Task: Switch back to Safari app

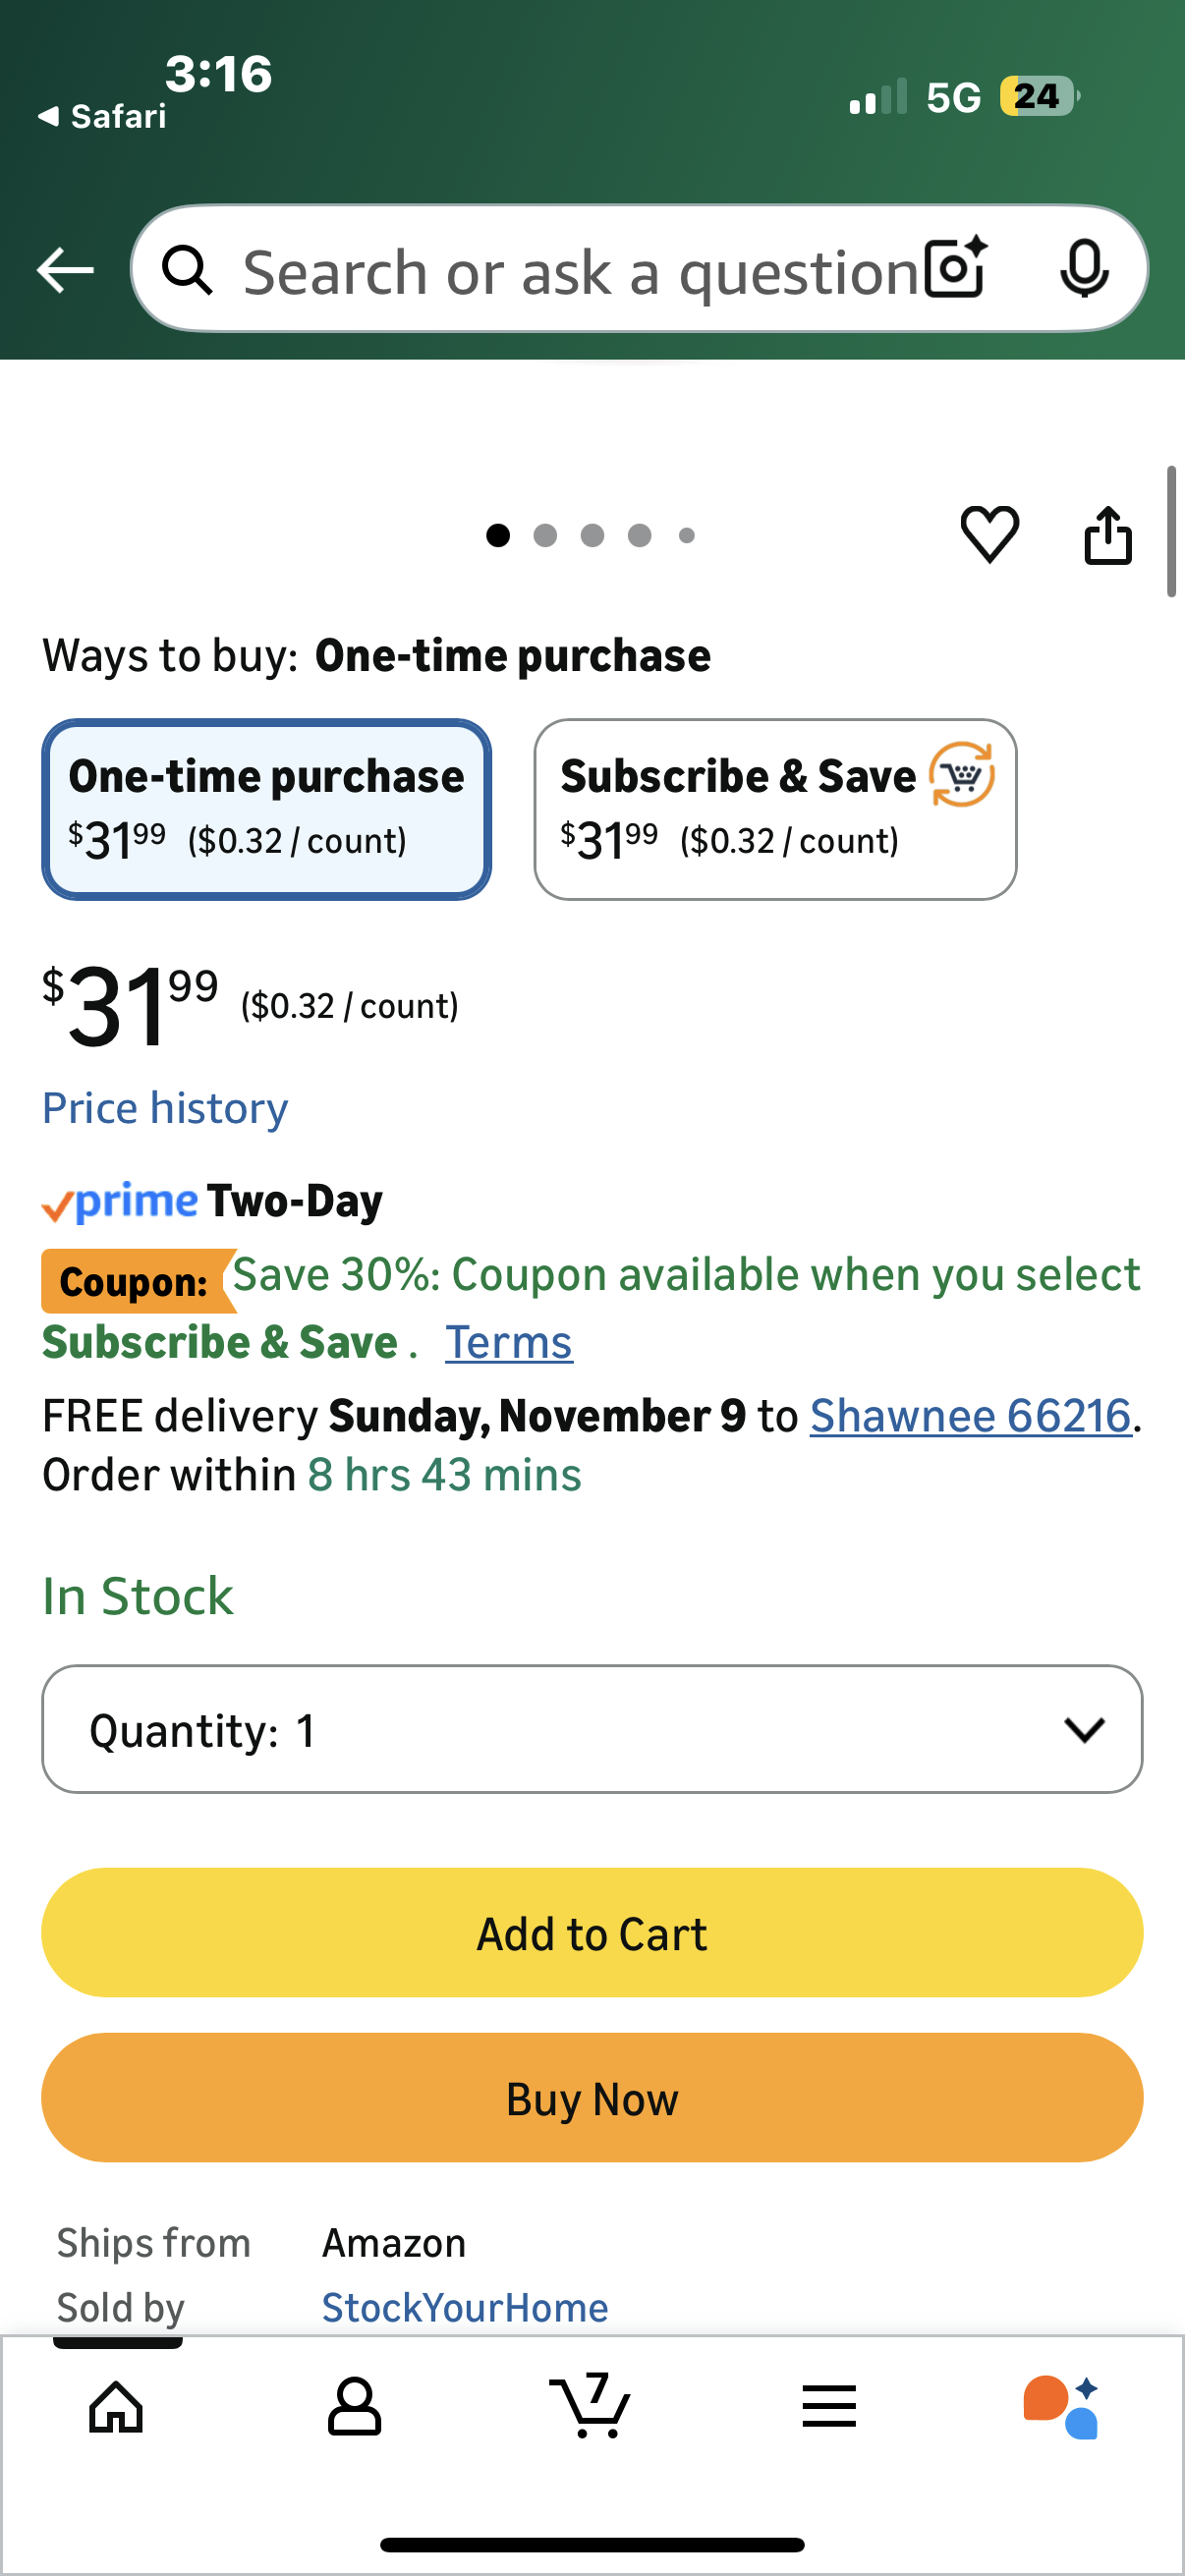Action: click(100, 116)
